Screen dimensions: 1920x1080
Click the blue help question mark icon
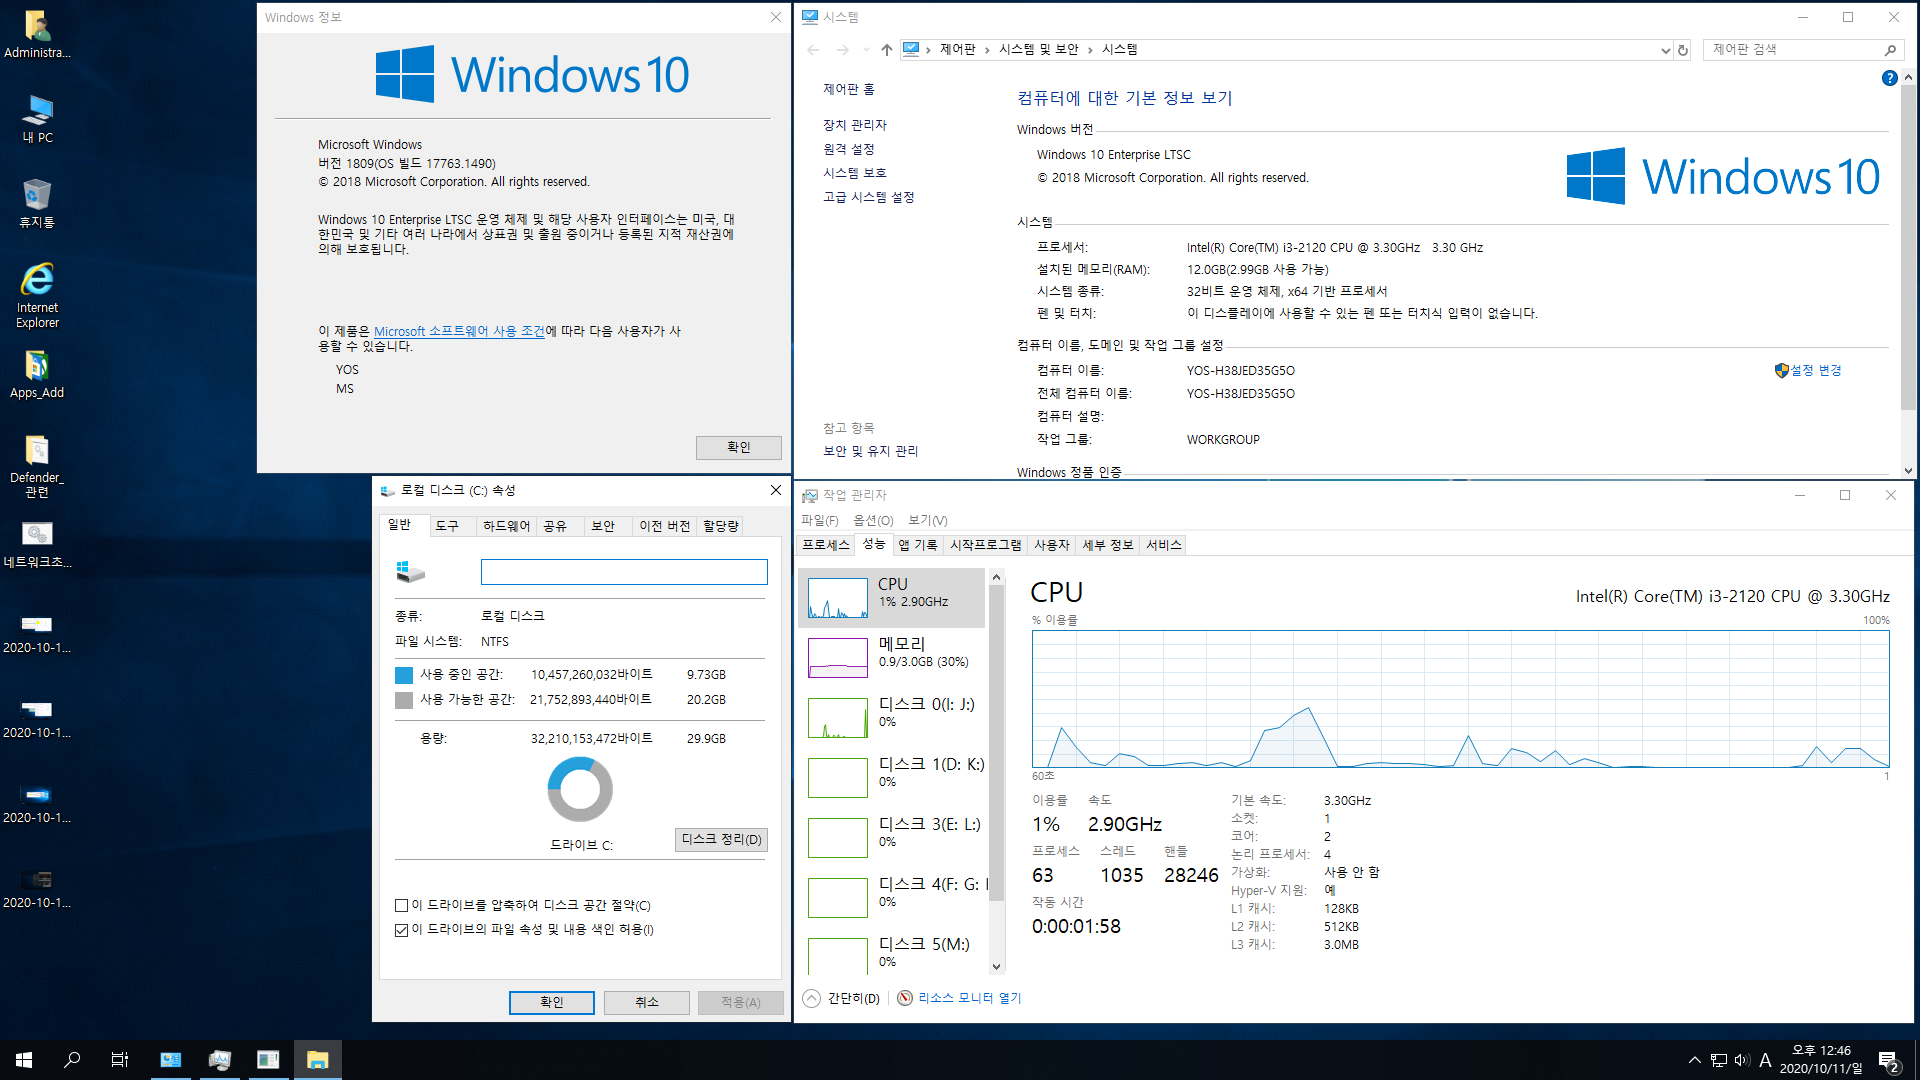[x=1889, y=78]
